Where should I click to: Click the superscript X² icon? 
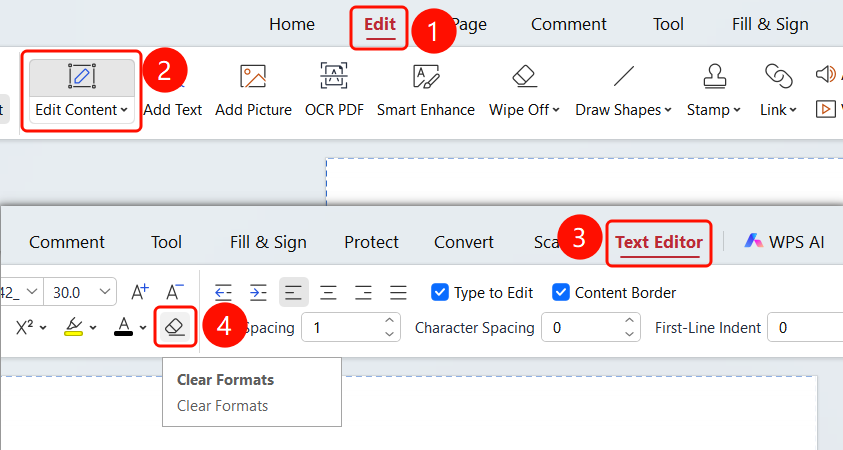(24, 327)
